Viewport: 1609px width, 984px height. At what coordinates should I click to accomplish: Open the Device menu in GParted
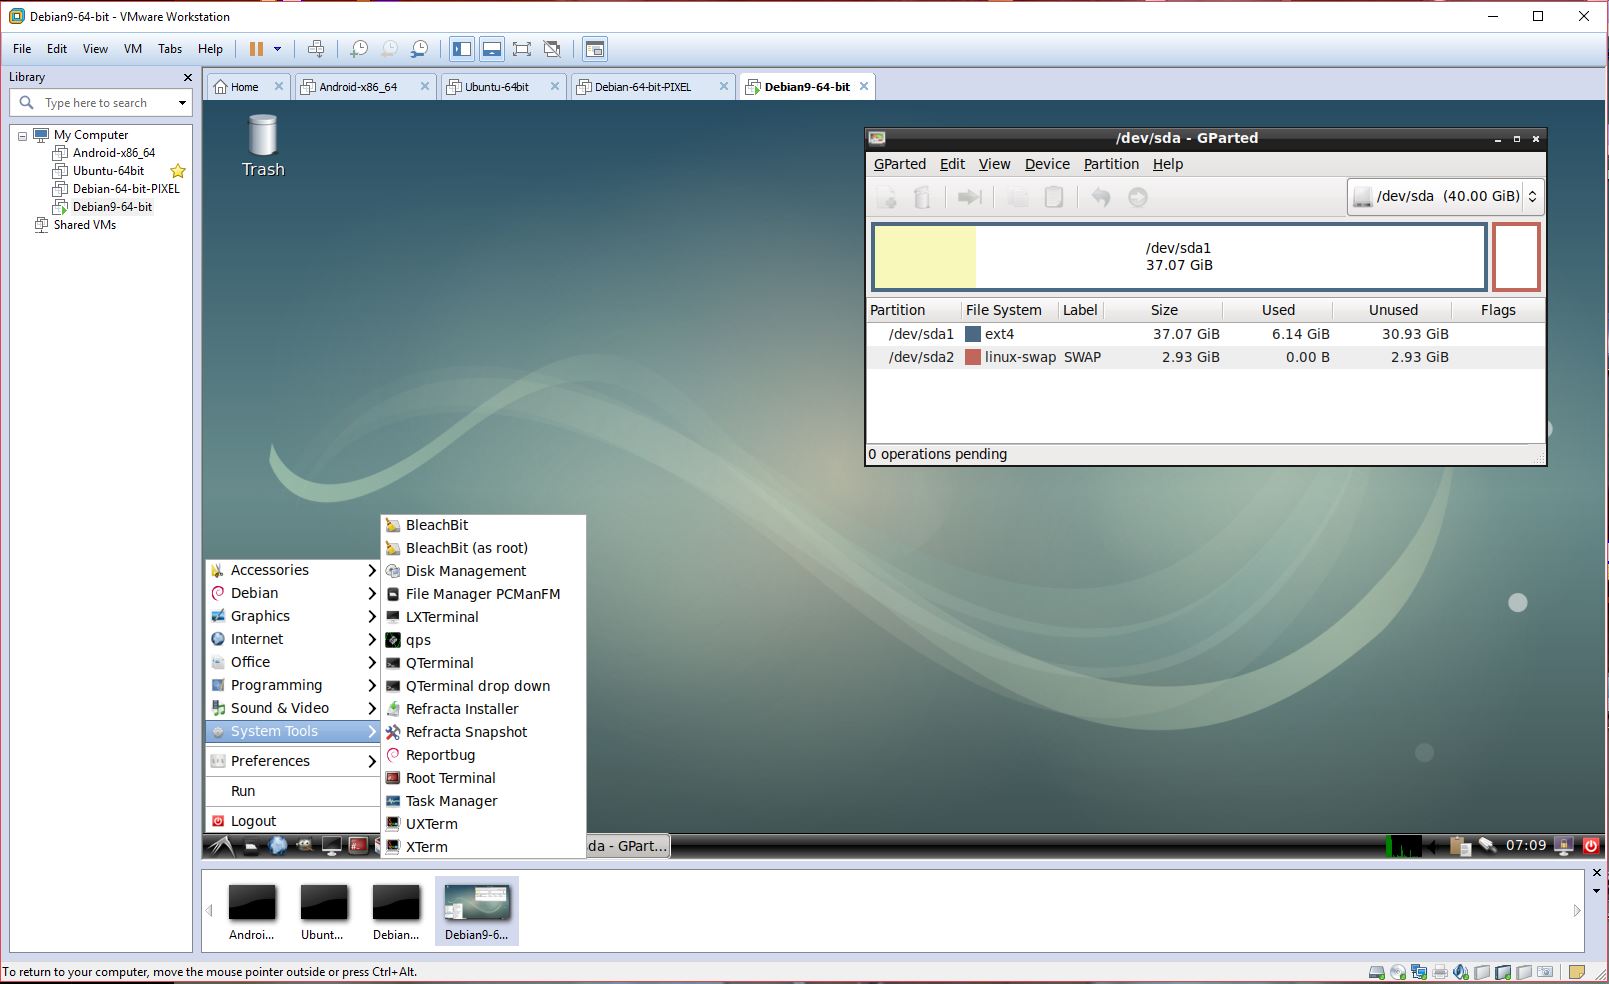click(1047, 164)
